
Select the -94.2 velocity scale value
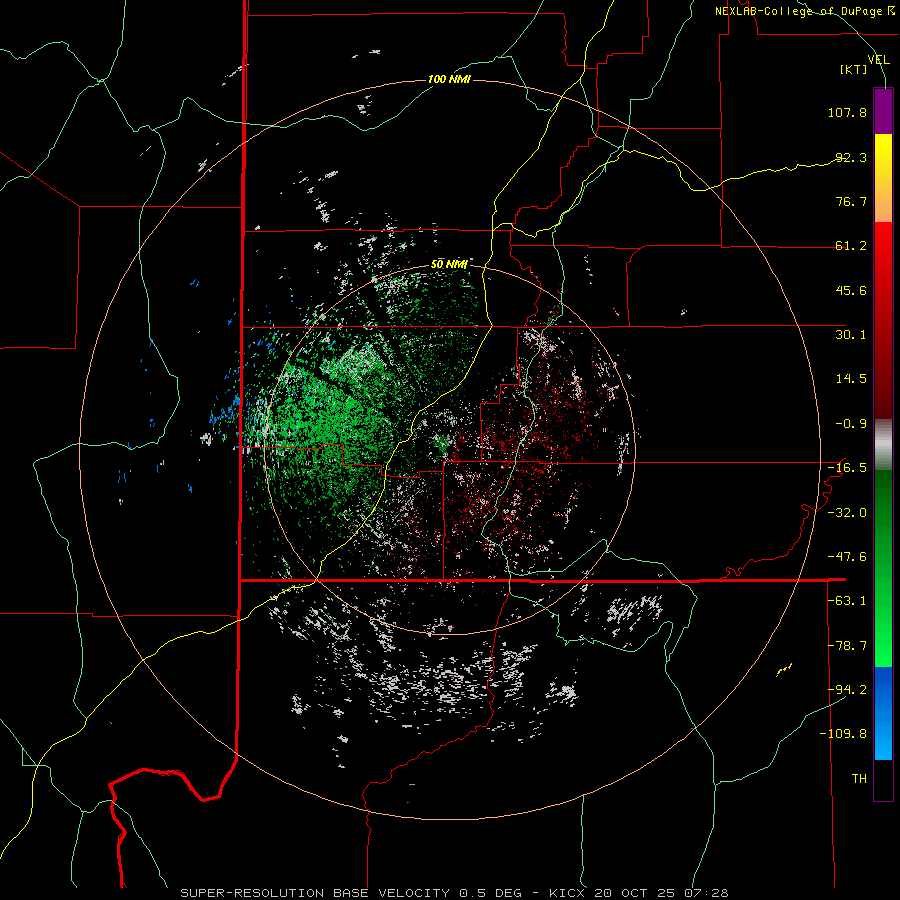tap(847, 690)
